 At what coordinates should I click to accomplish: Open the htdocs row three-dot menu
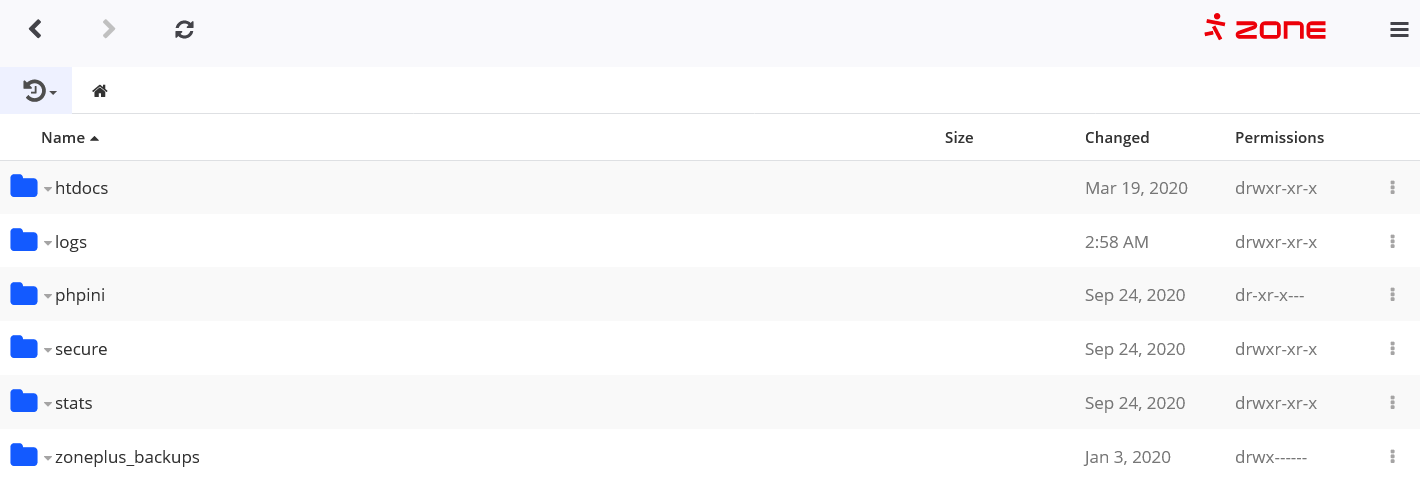pyautogui.click(x=1392, y=187)
